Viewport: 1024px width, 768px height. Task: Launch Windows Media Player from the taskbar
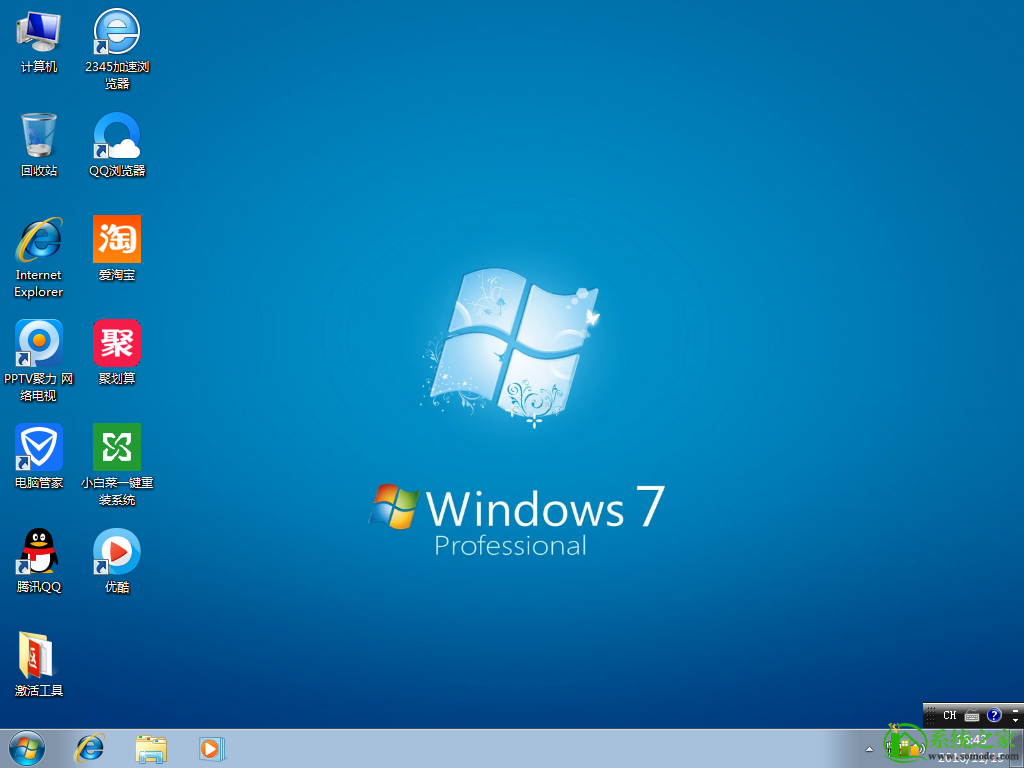(x=211, y=747)
